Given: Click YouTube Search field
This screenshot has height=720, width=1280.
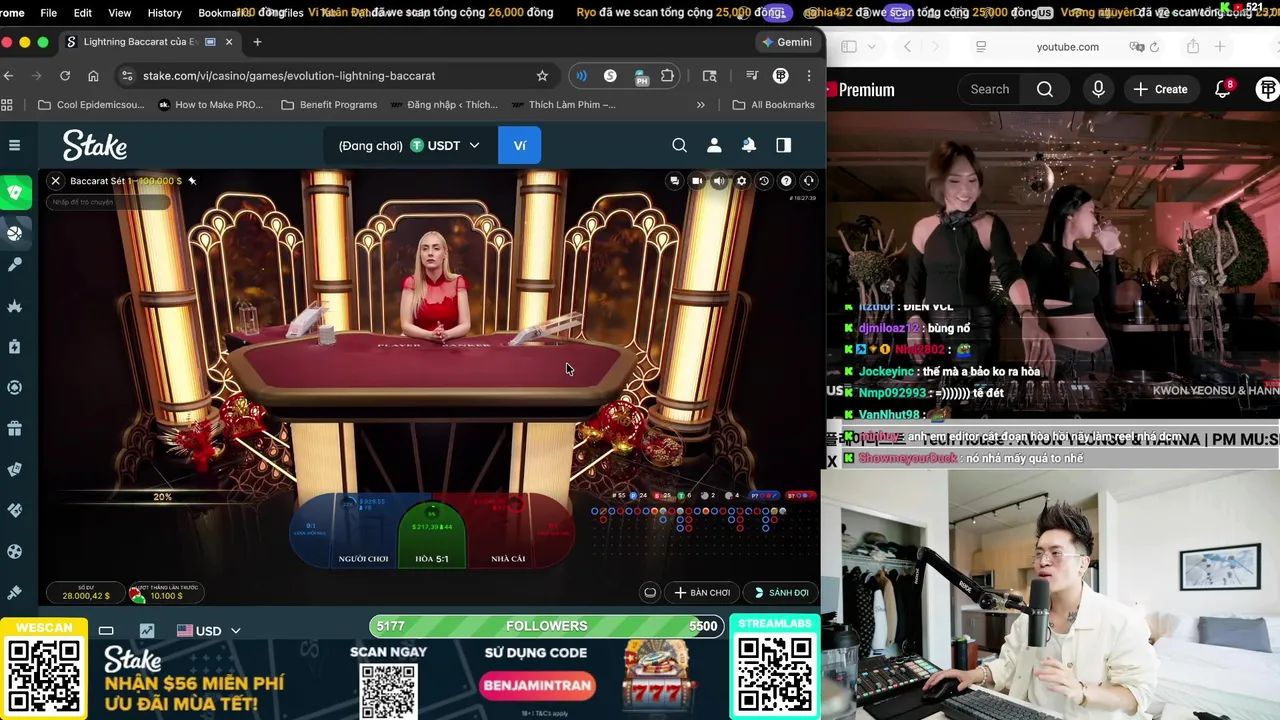Looking at the screenshot, I should click(x=990, y=89).
